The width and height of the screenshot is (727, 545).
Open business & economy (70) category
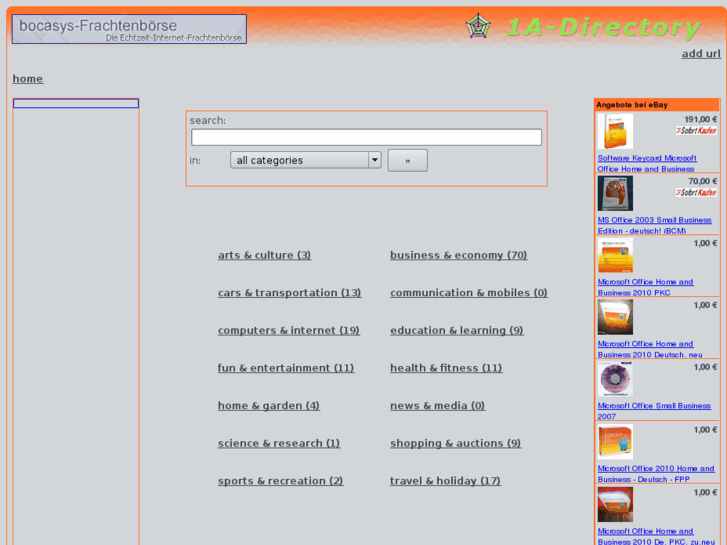(x=459, y=255)
